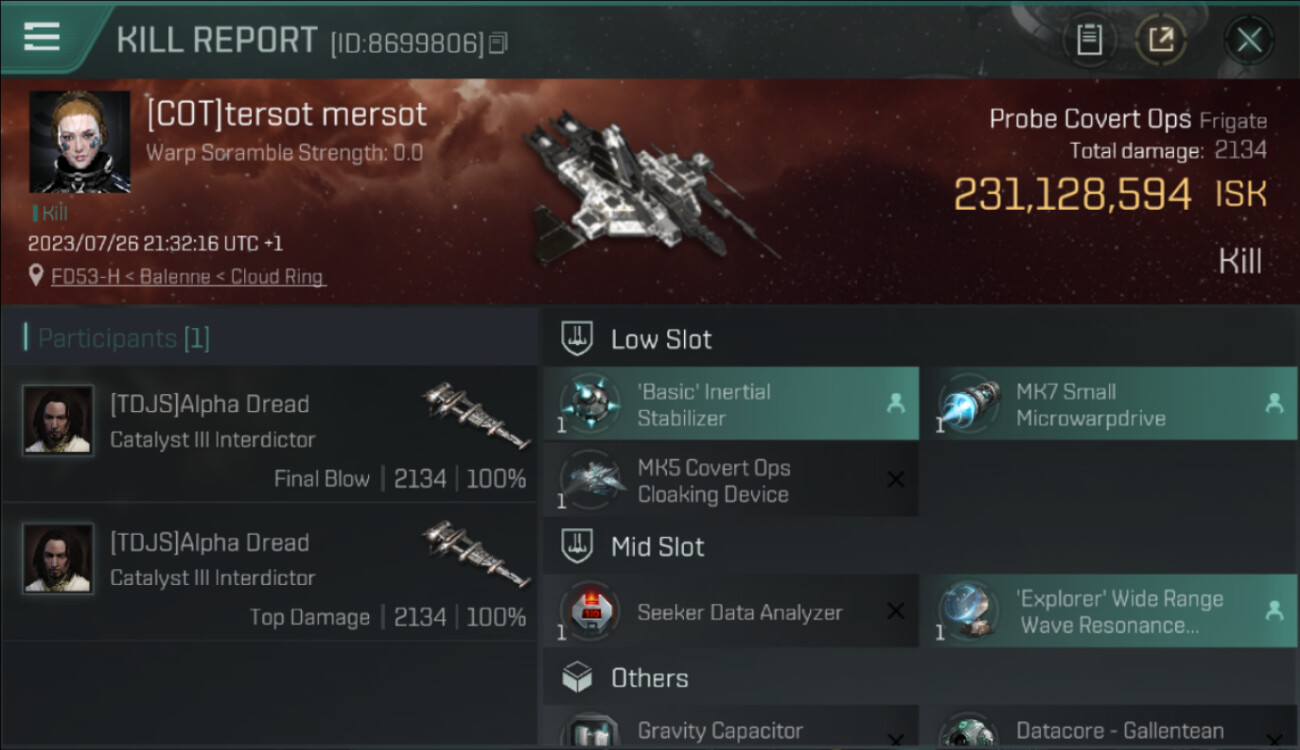The height and width of the screenshot is (750, 1300).
Task: Select the Gravity Capacitor item
Action: tap(731, 726)
